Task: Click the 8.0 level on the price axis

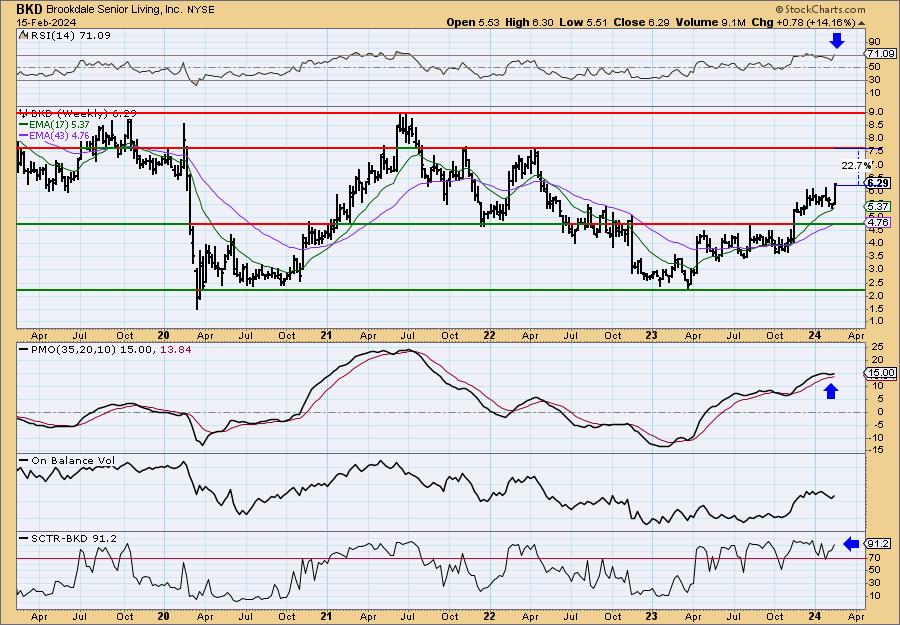Action: tap(876, 138)
